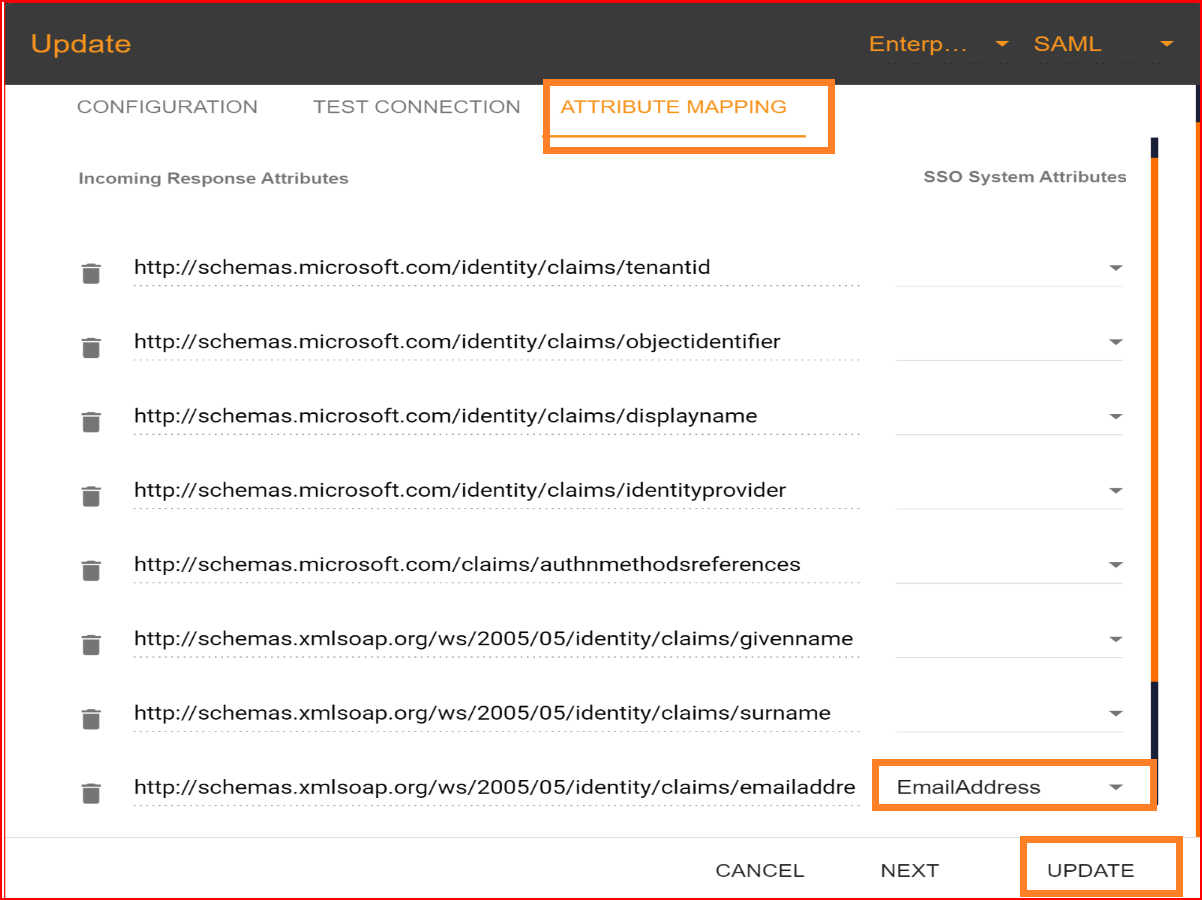Open SSO attribute dropdown for objectidentifier

click(1009, 342)
